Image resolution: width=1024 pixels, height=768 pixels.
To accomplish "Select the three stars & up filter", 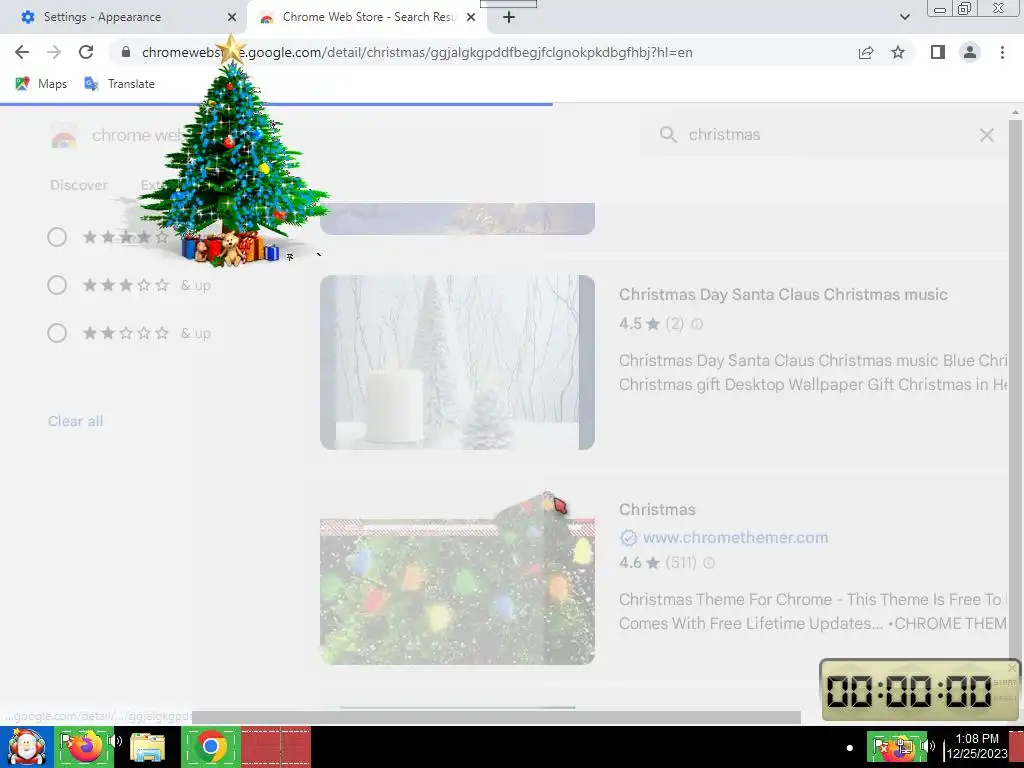I will (57, 285).
